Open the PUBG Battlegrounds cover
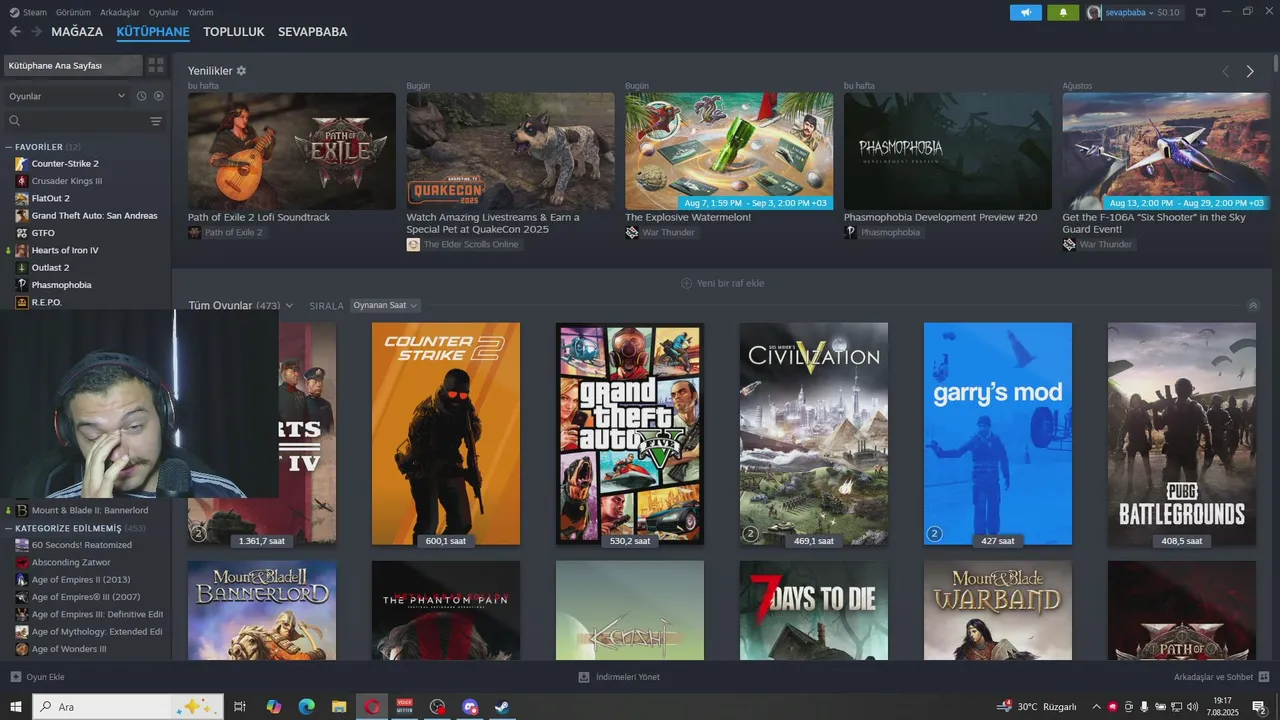This screenshot has width=1280, height=720. (1182, 434)
